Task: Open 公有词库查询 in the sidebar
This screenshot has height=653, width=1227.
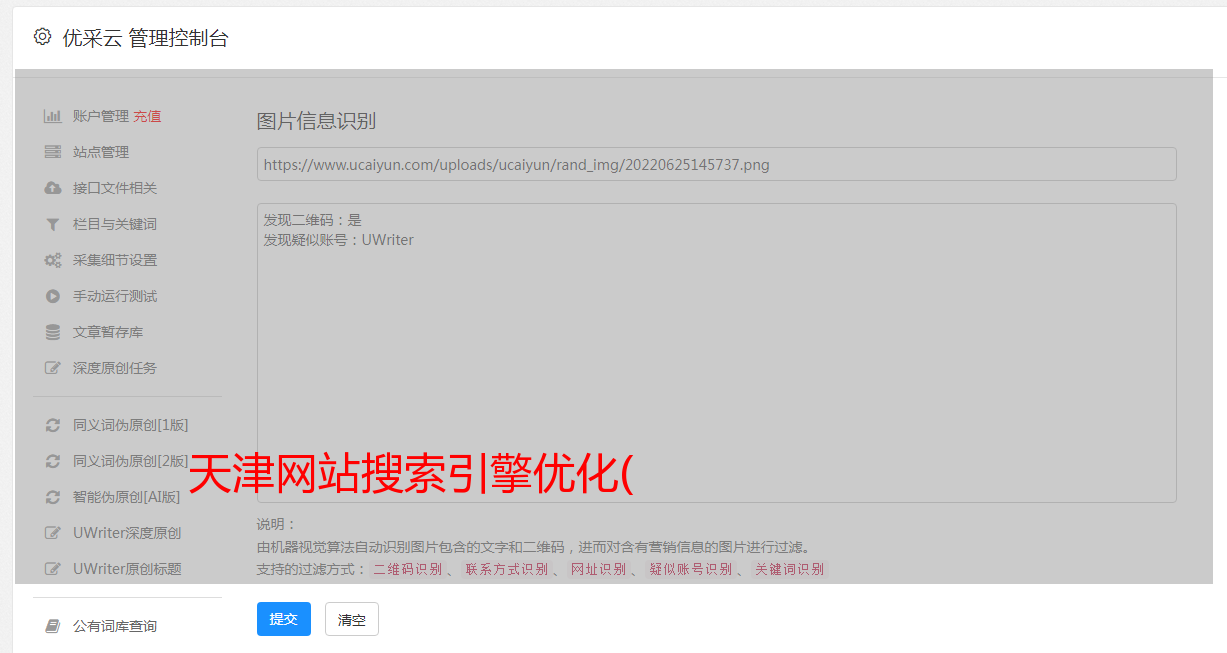Action: (115, 626)
